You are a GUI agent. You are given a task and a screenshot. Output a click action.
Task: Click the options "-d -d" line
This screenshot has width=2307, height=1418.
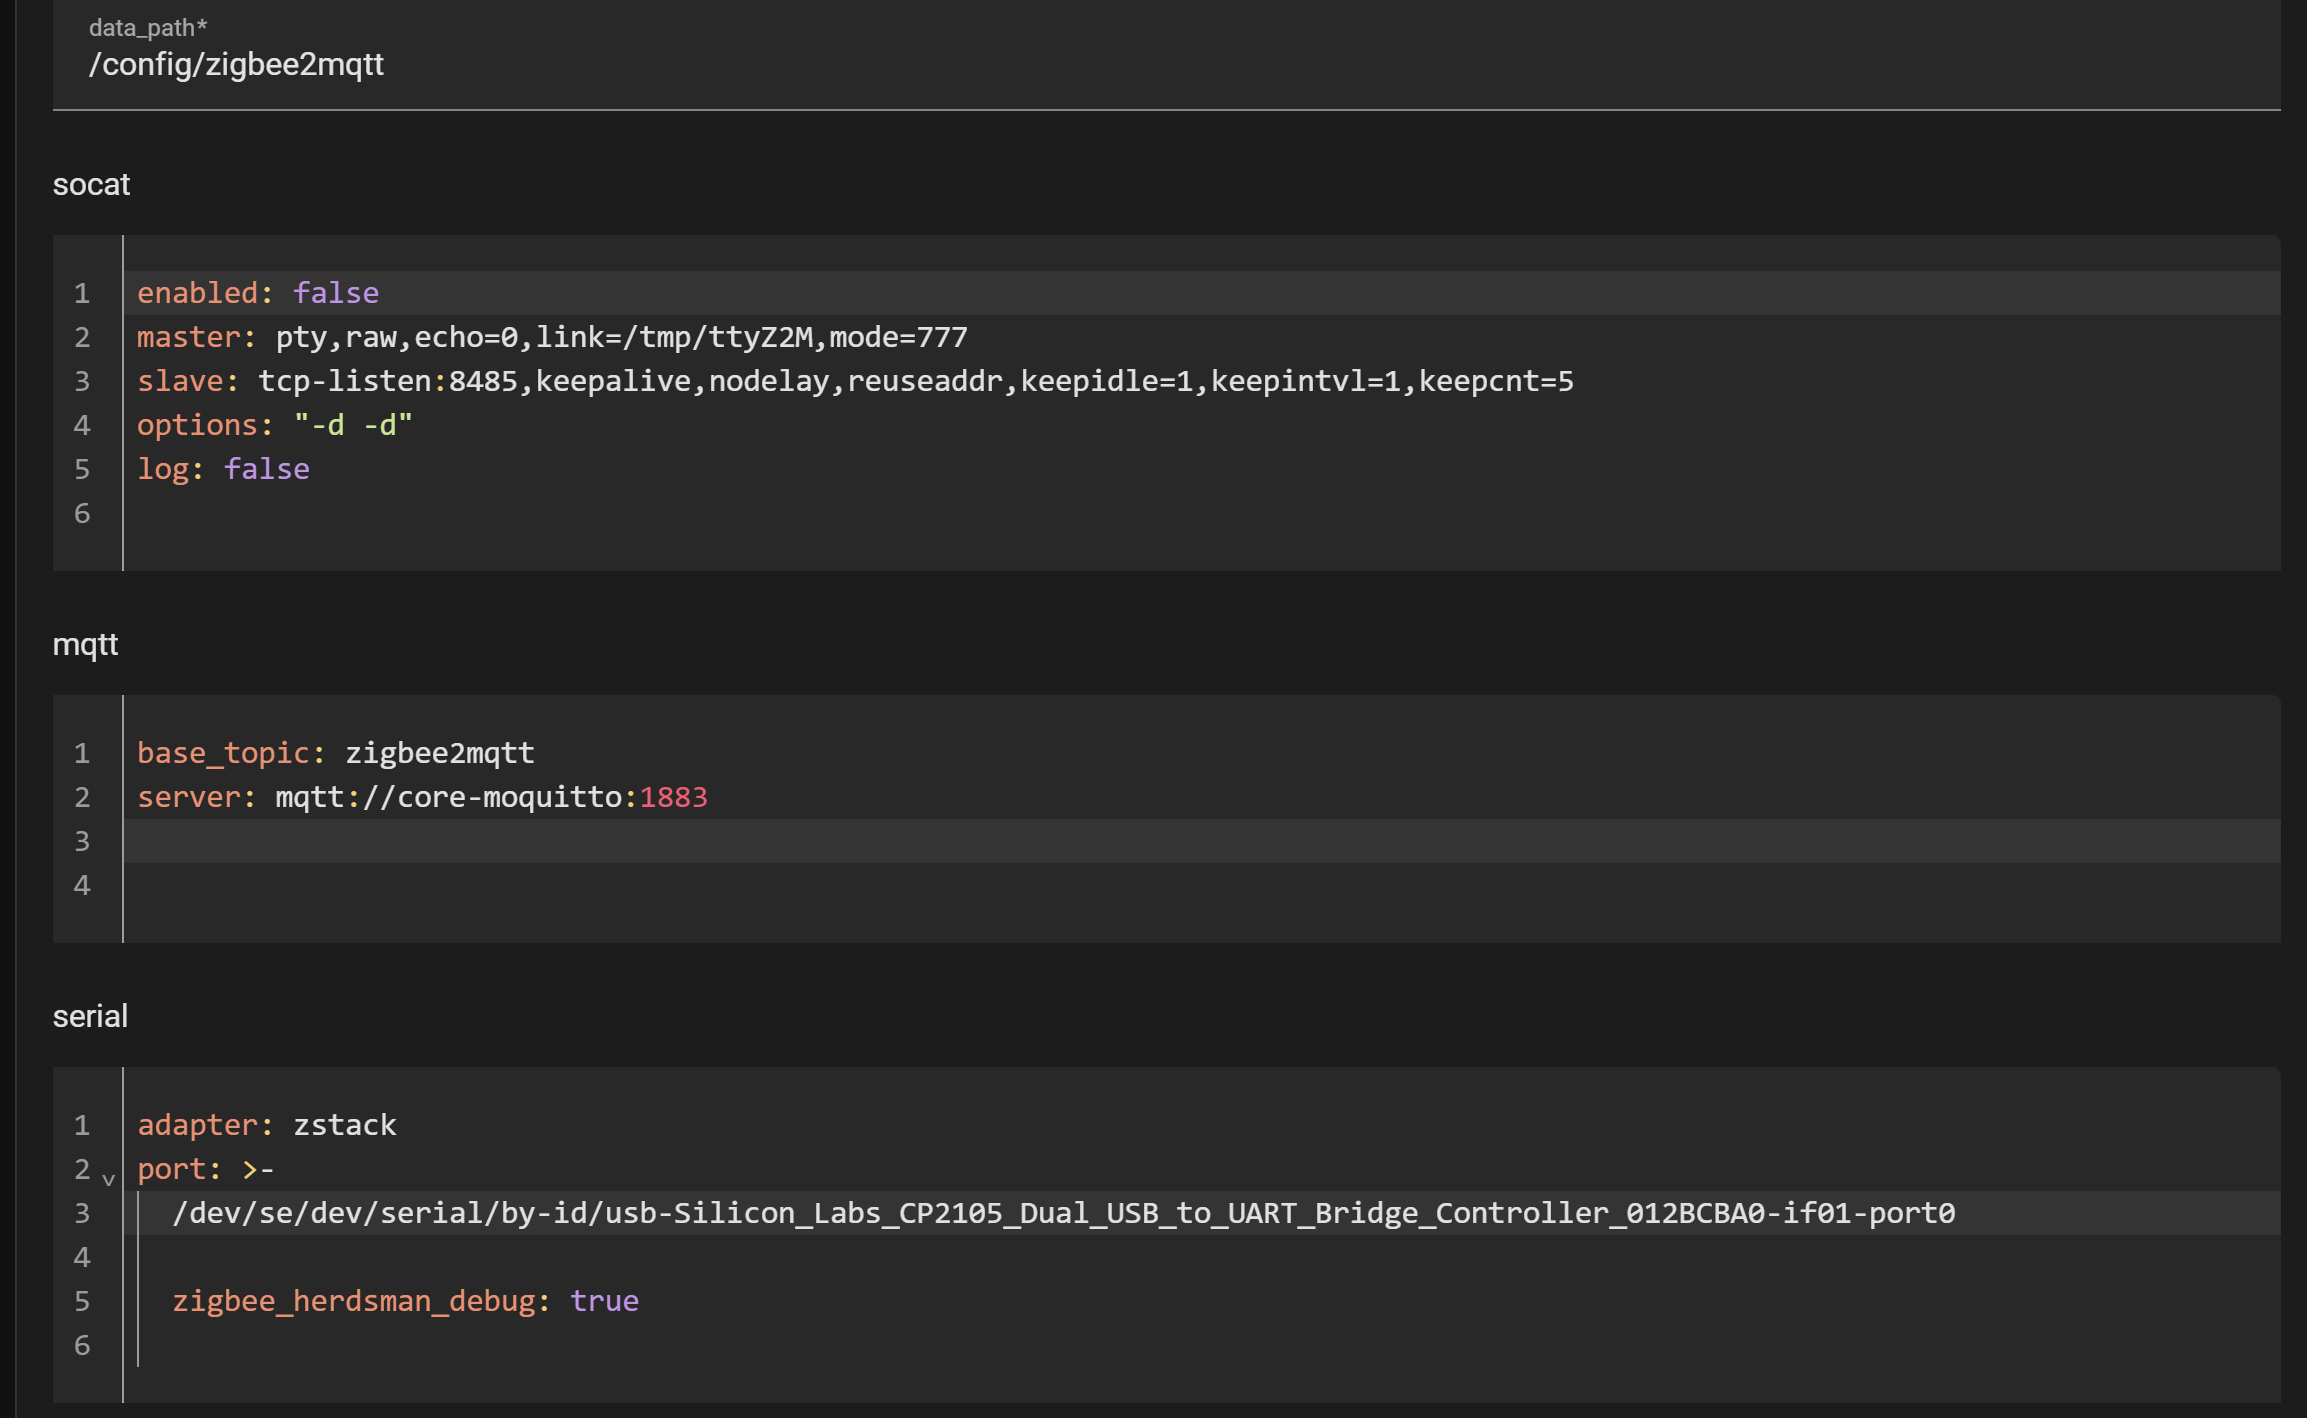(274, 425)
